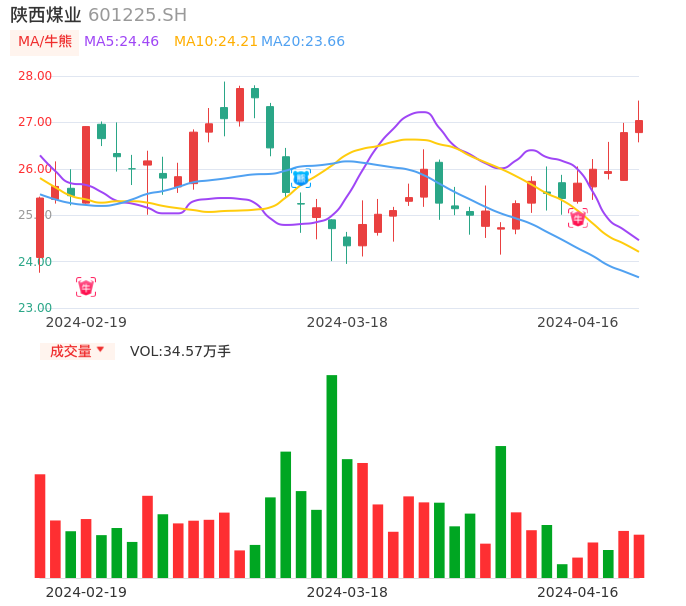Click the 2024-03-18 date label under candlesticks
686x606 pixels.
(x=347, y=322)
